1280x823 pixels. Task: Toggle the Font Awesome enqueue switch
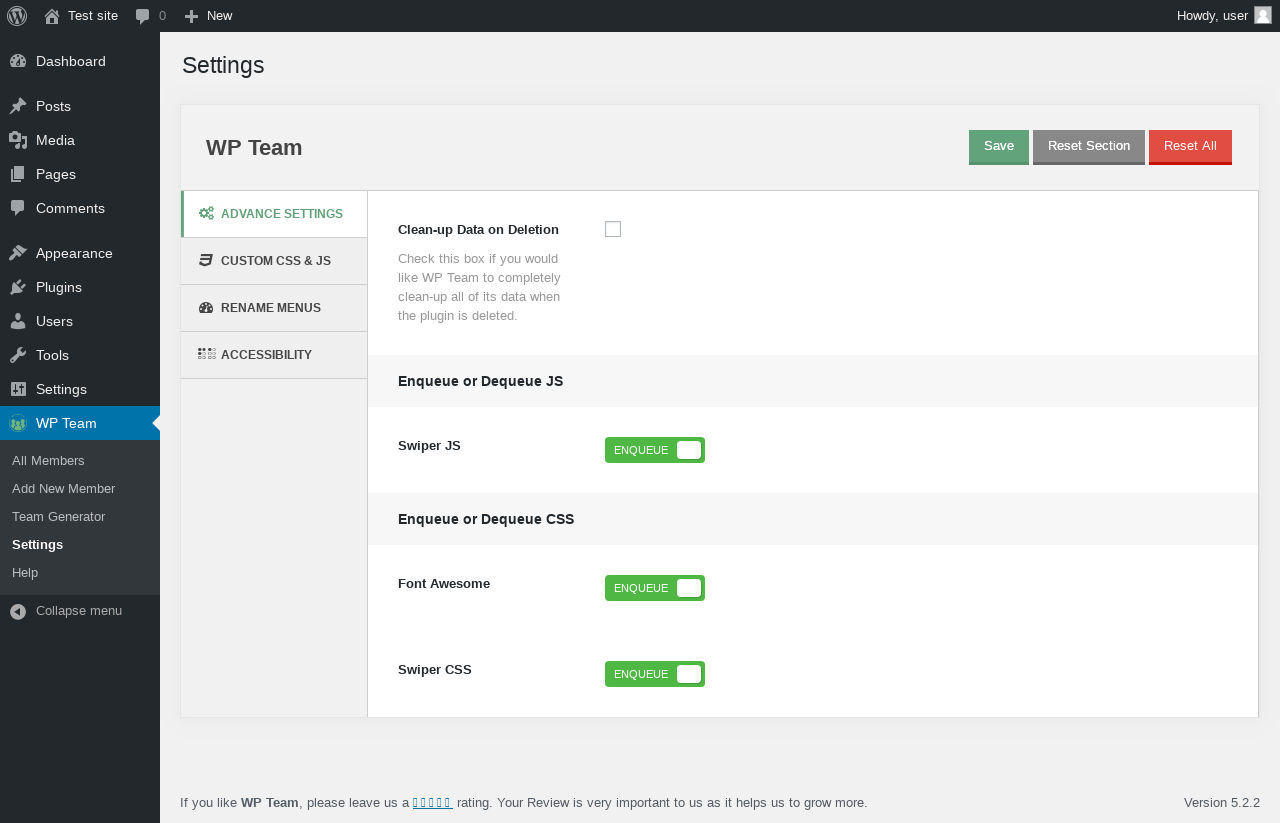coord(655,588)
